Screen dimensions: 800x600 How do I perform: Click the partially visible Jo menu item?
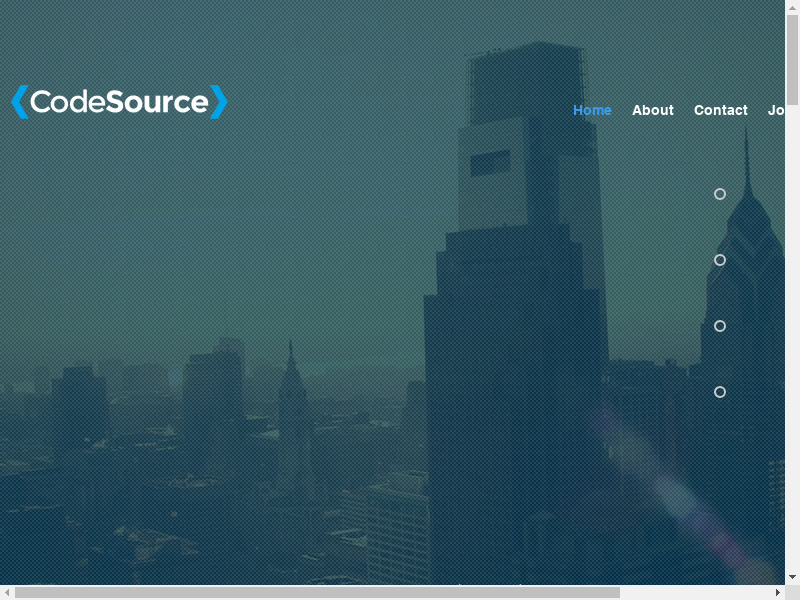click(x=776, y=110)
